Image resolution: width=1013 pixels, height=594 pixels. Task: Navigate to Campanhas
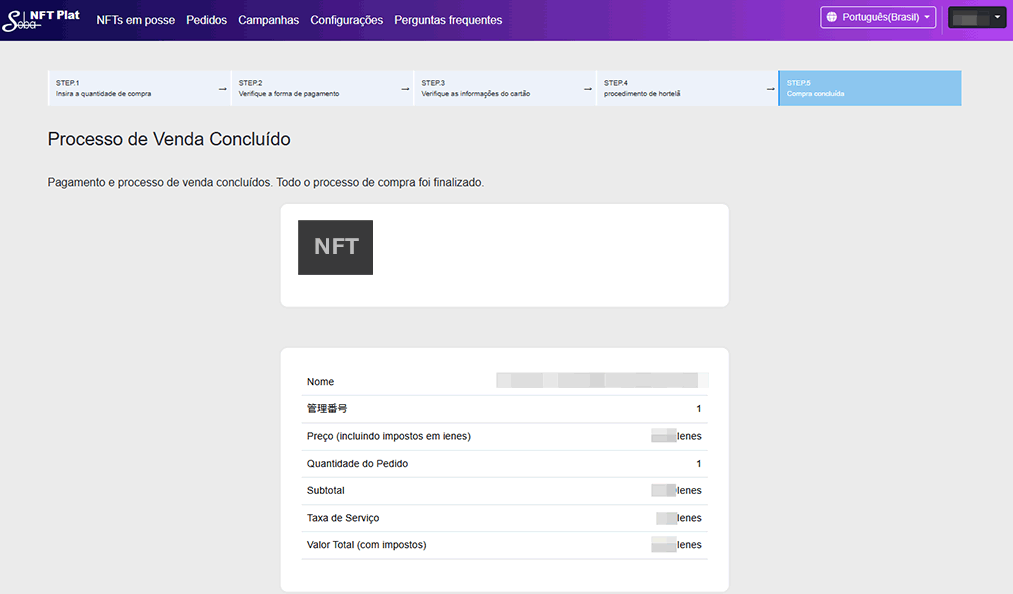pyautogui.click(x=268, y=20)
